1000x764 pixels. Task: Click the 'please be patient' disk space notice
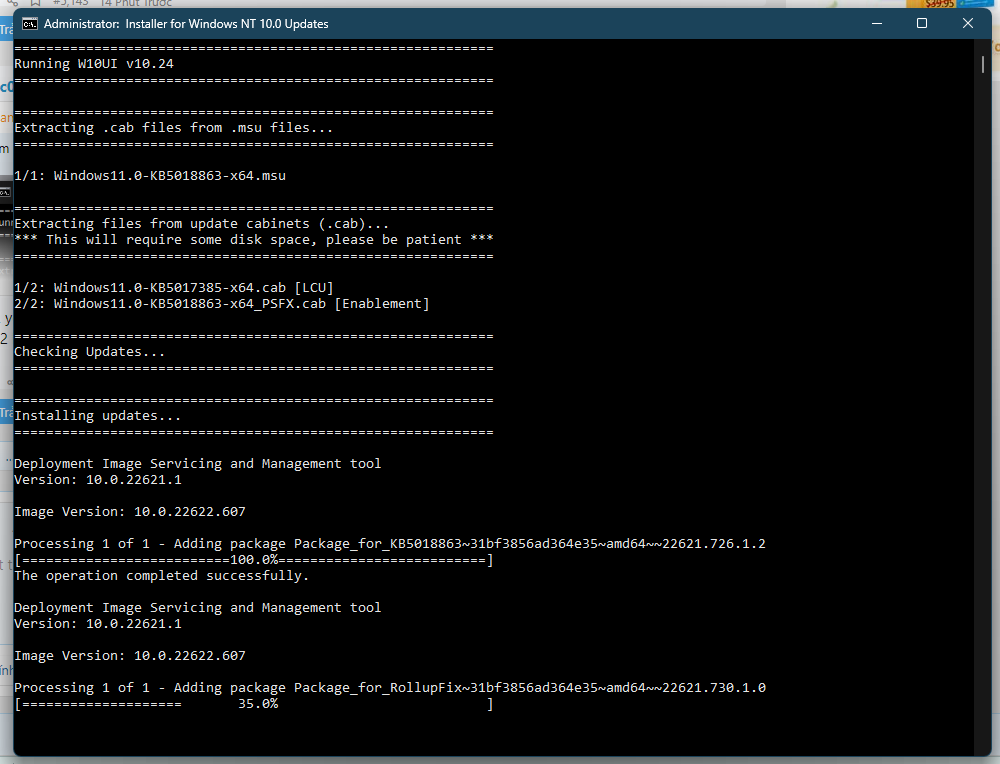coord(254,240)
